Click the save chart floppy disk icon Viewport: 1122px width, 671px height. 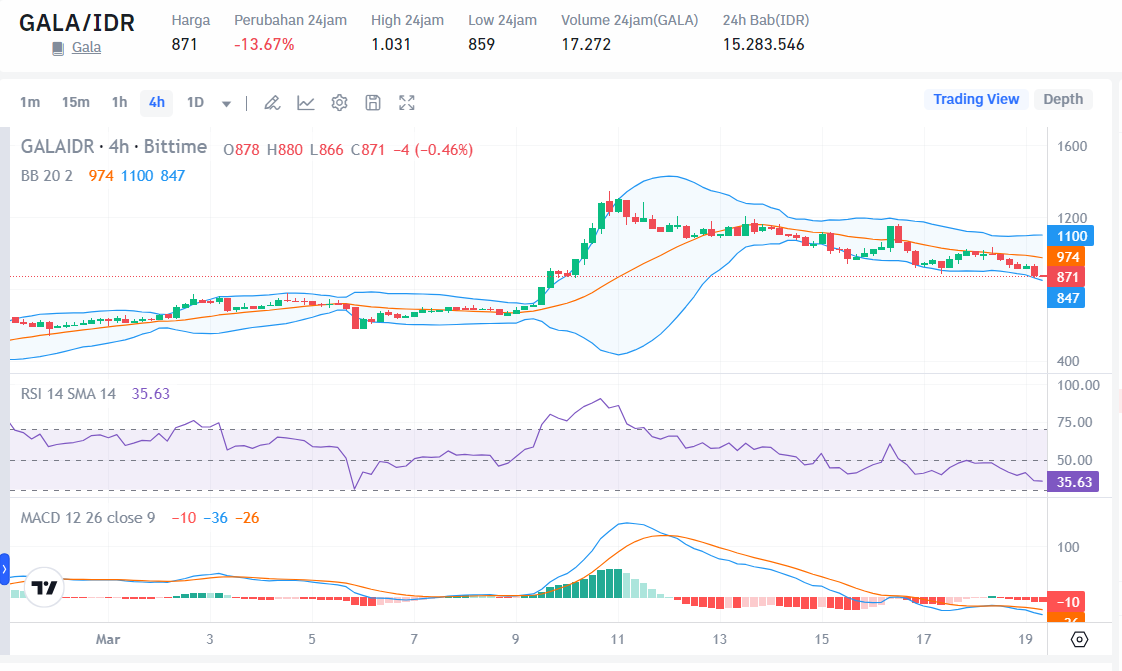click(x=373, y=102)
